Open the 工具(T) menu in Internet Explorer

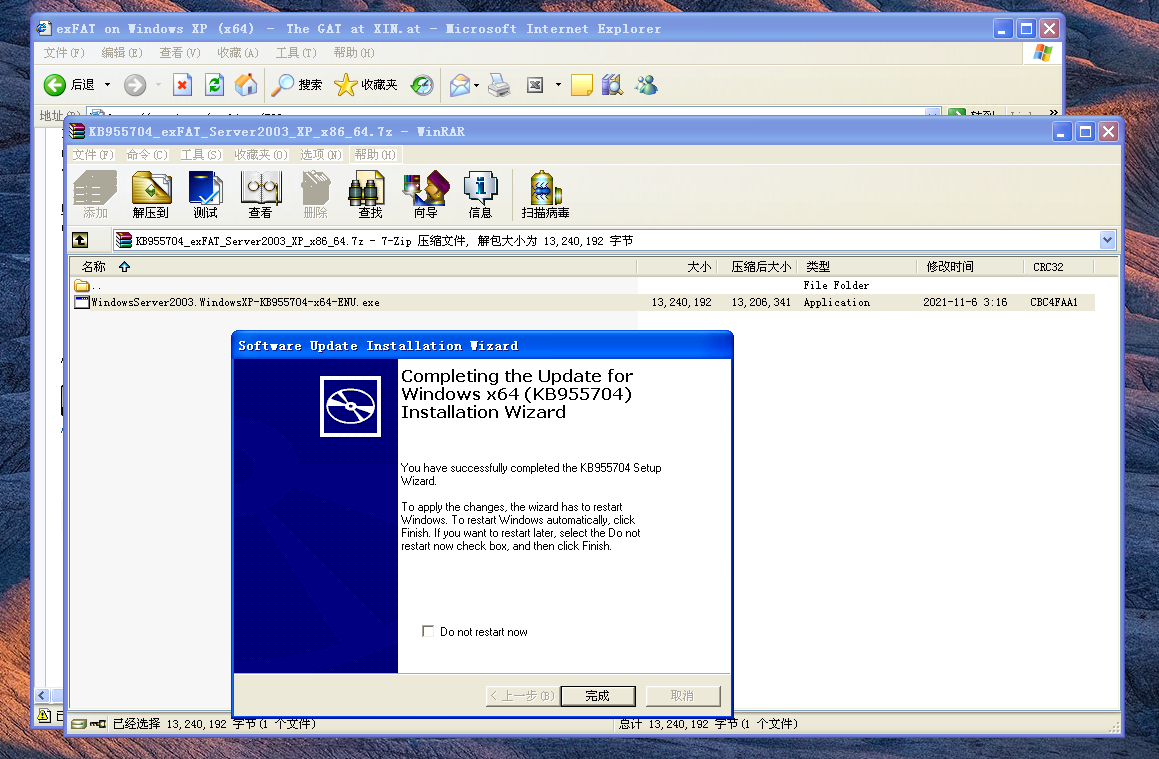296,53
